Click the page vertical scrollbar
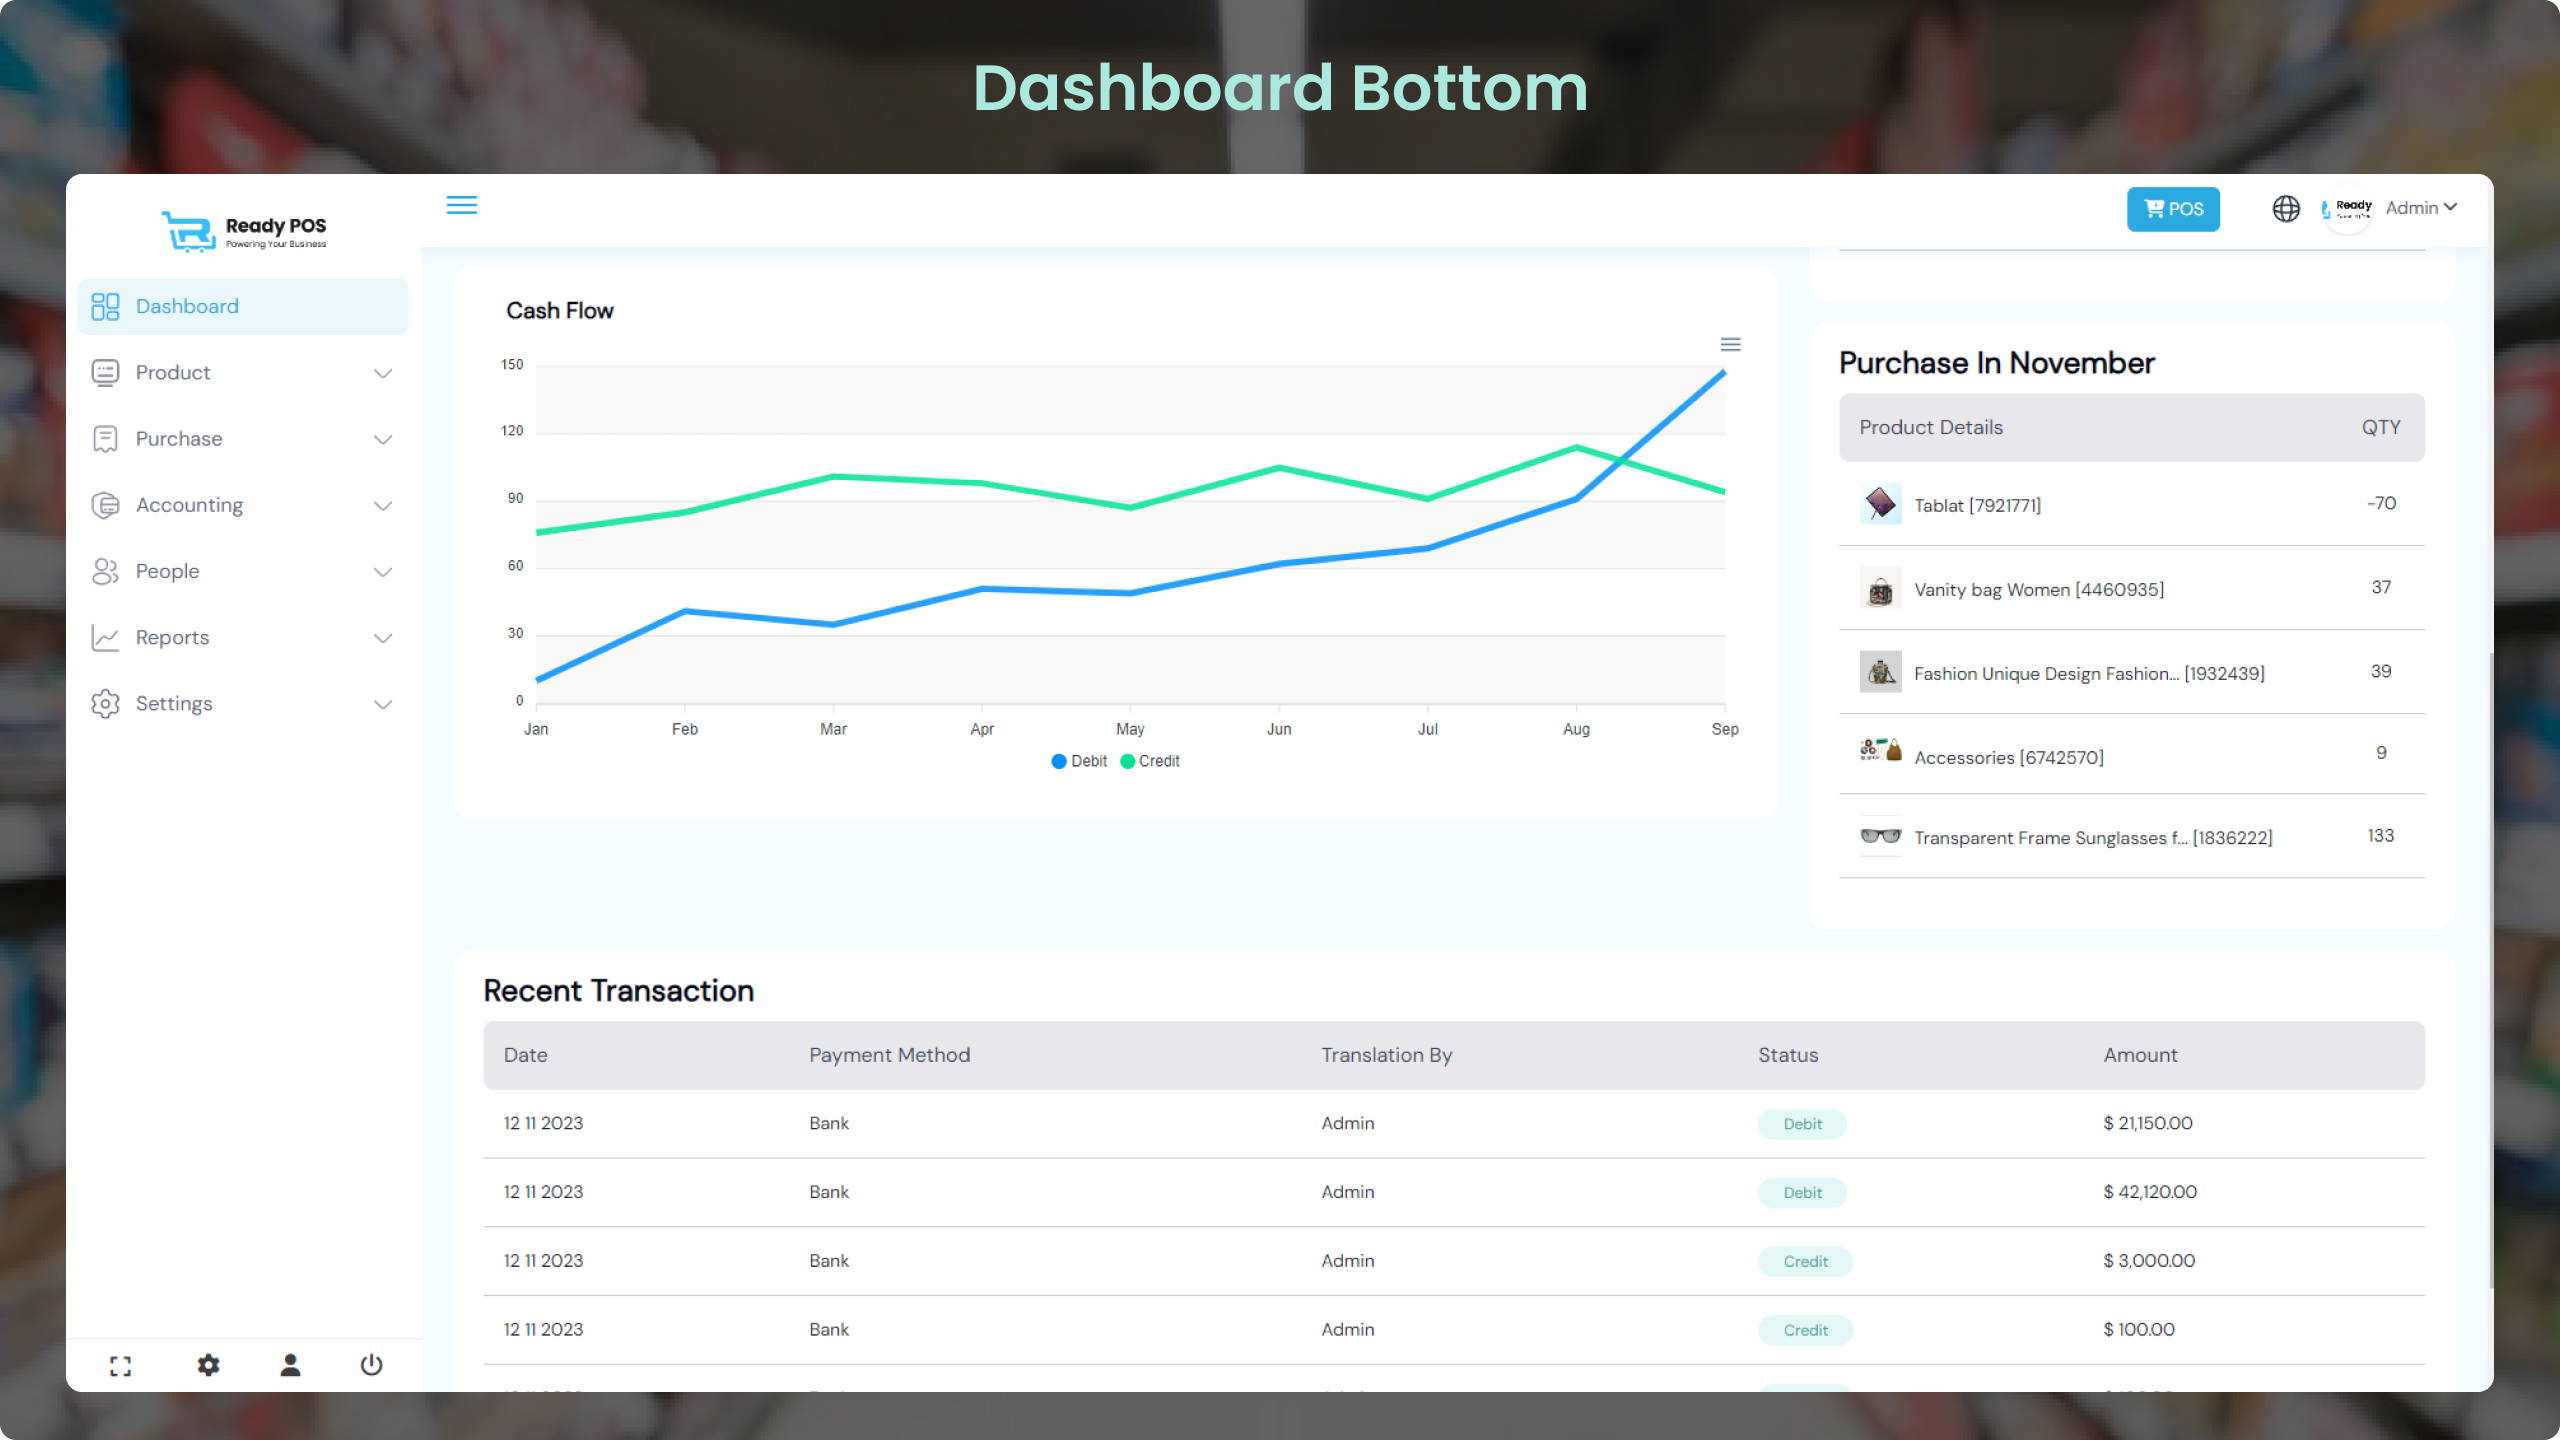The width and height of the screenshot is (2560, 1440). pyautogui.click(x=2490, y=970)
